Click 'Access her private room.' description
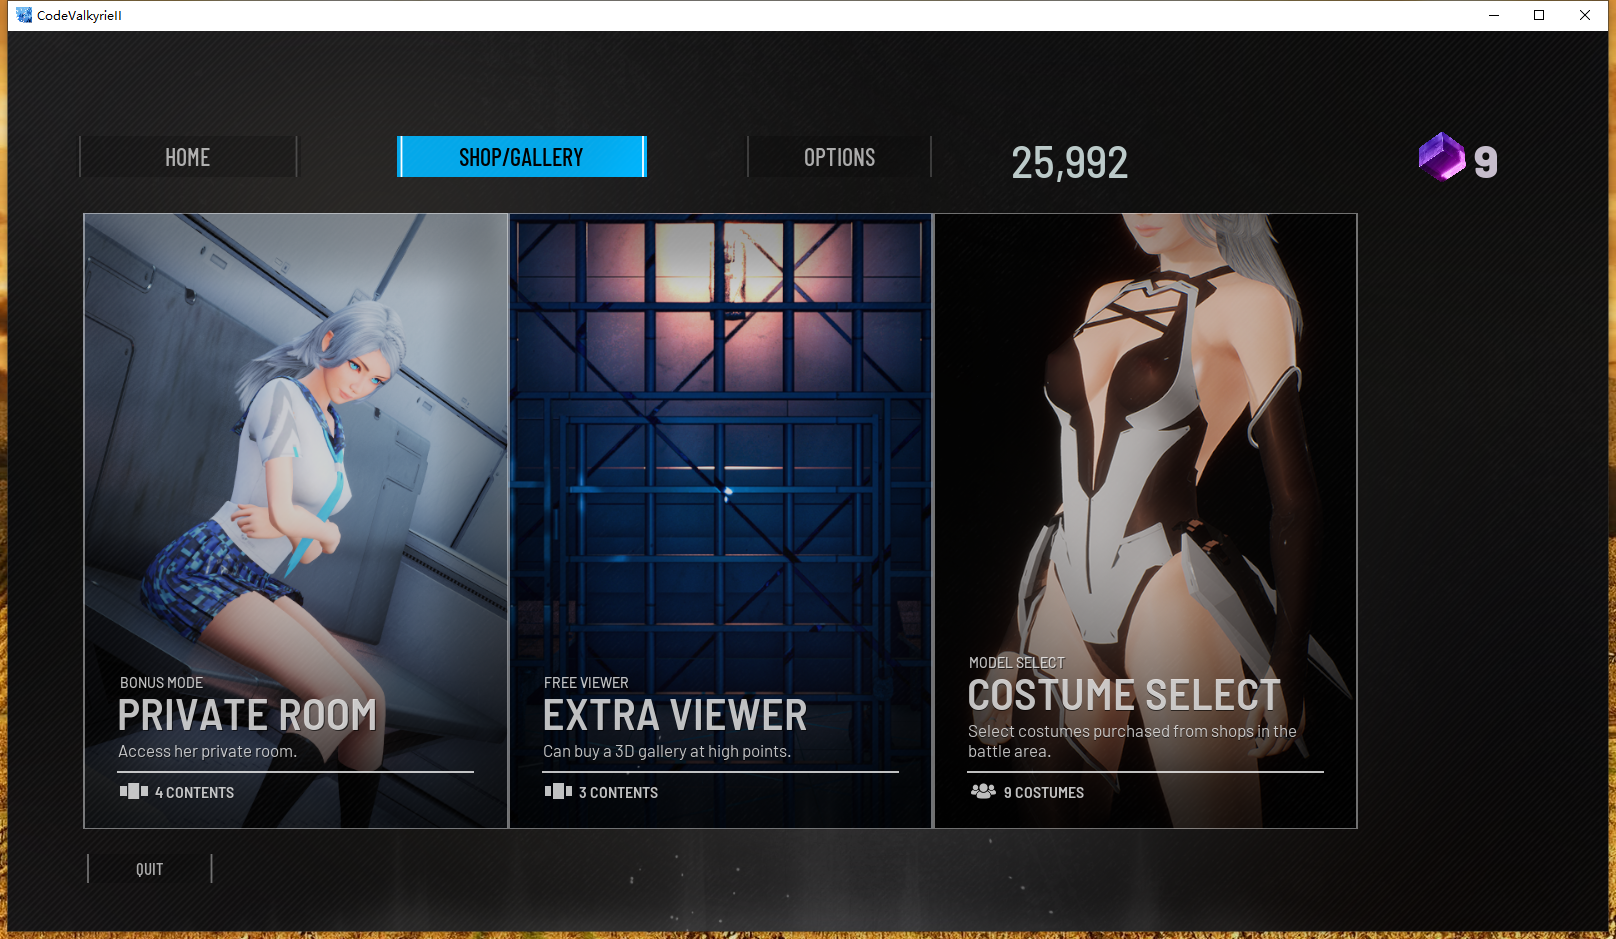This screenshot has height=939, width=1616. click(x=207, y=752)
